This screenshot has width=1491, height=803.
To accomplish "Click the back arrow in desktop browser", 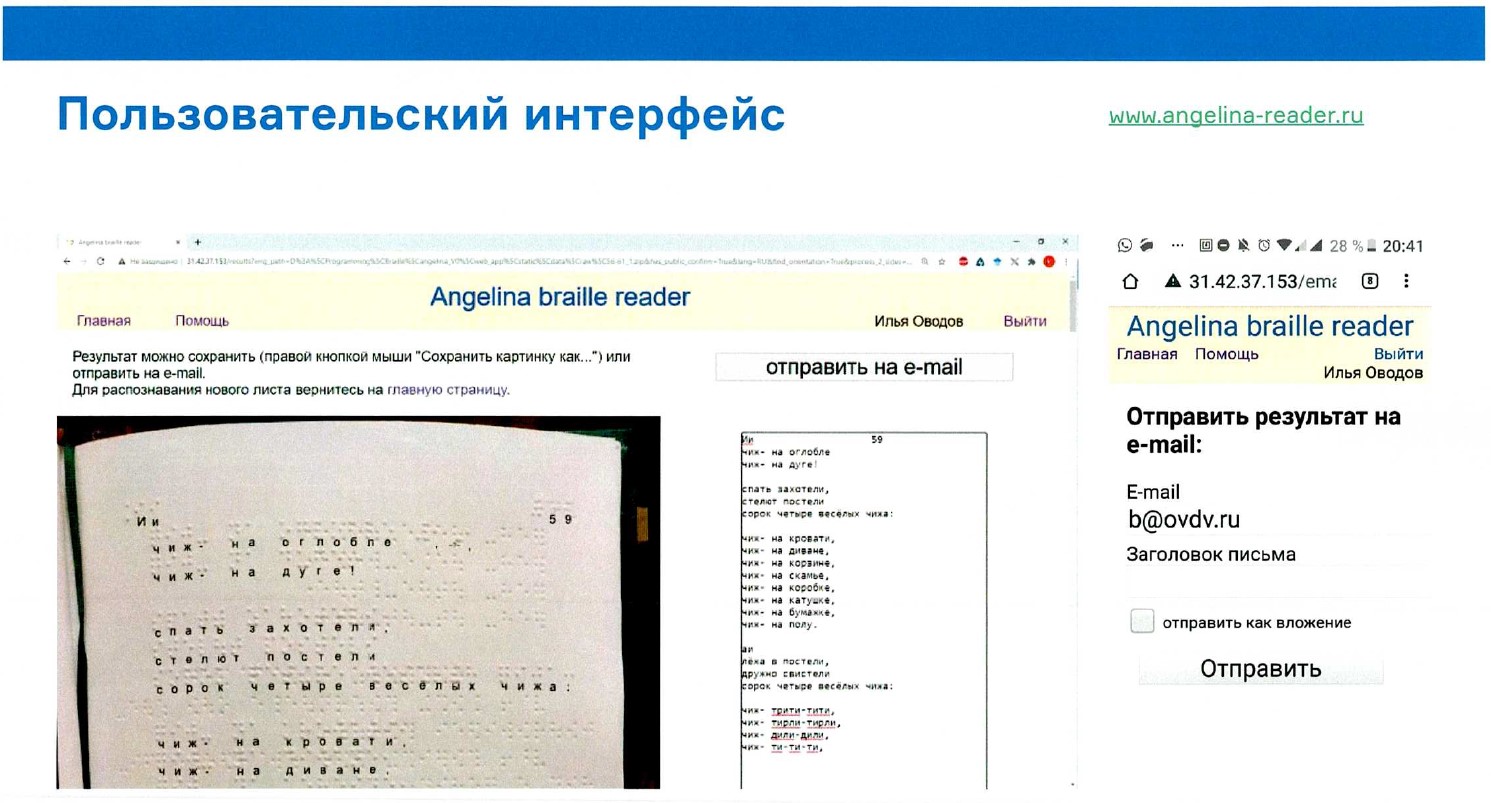I will click(x=67, y=261).
